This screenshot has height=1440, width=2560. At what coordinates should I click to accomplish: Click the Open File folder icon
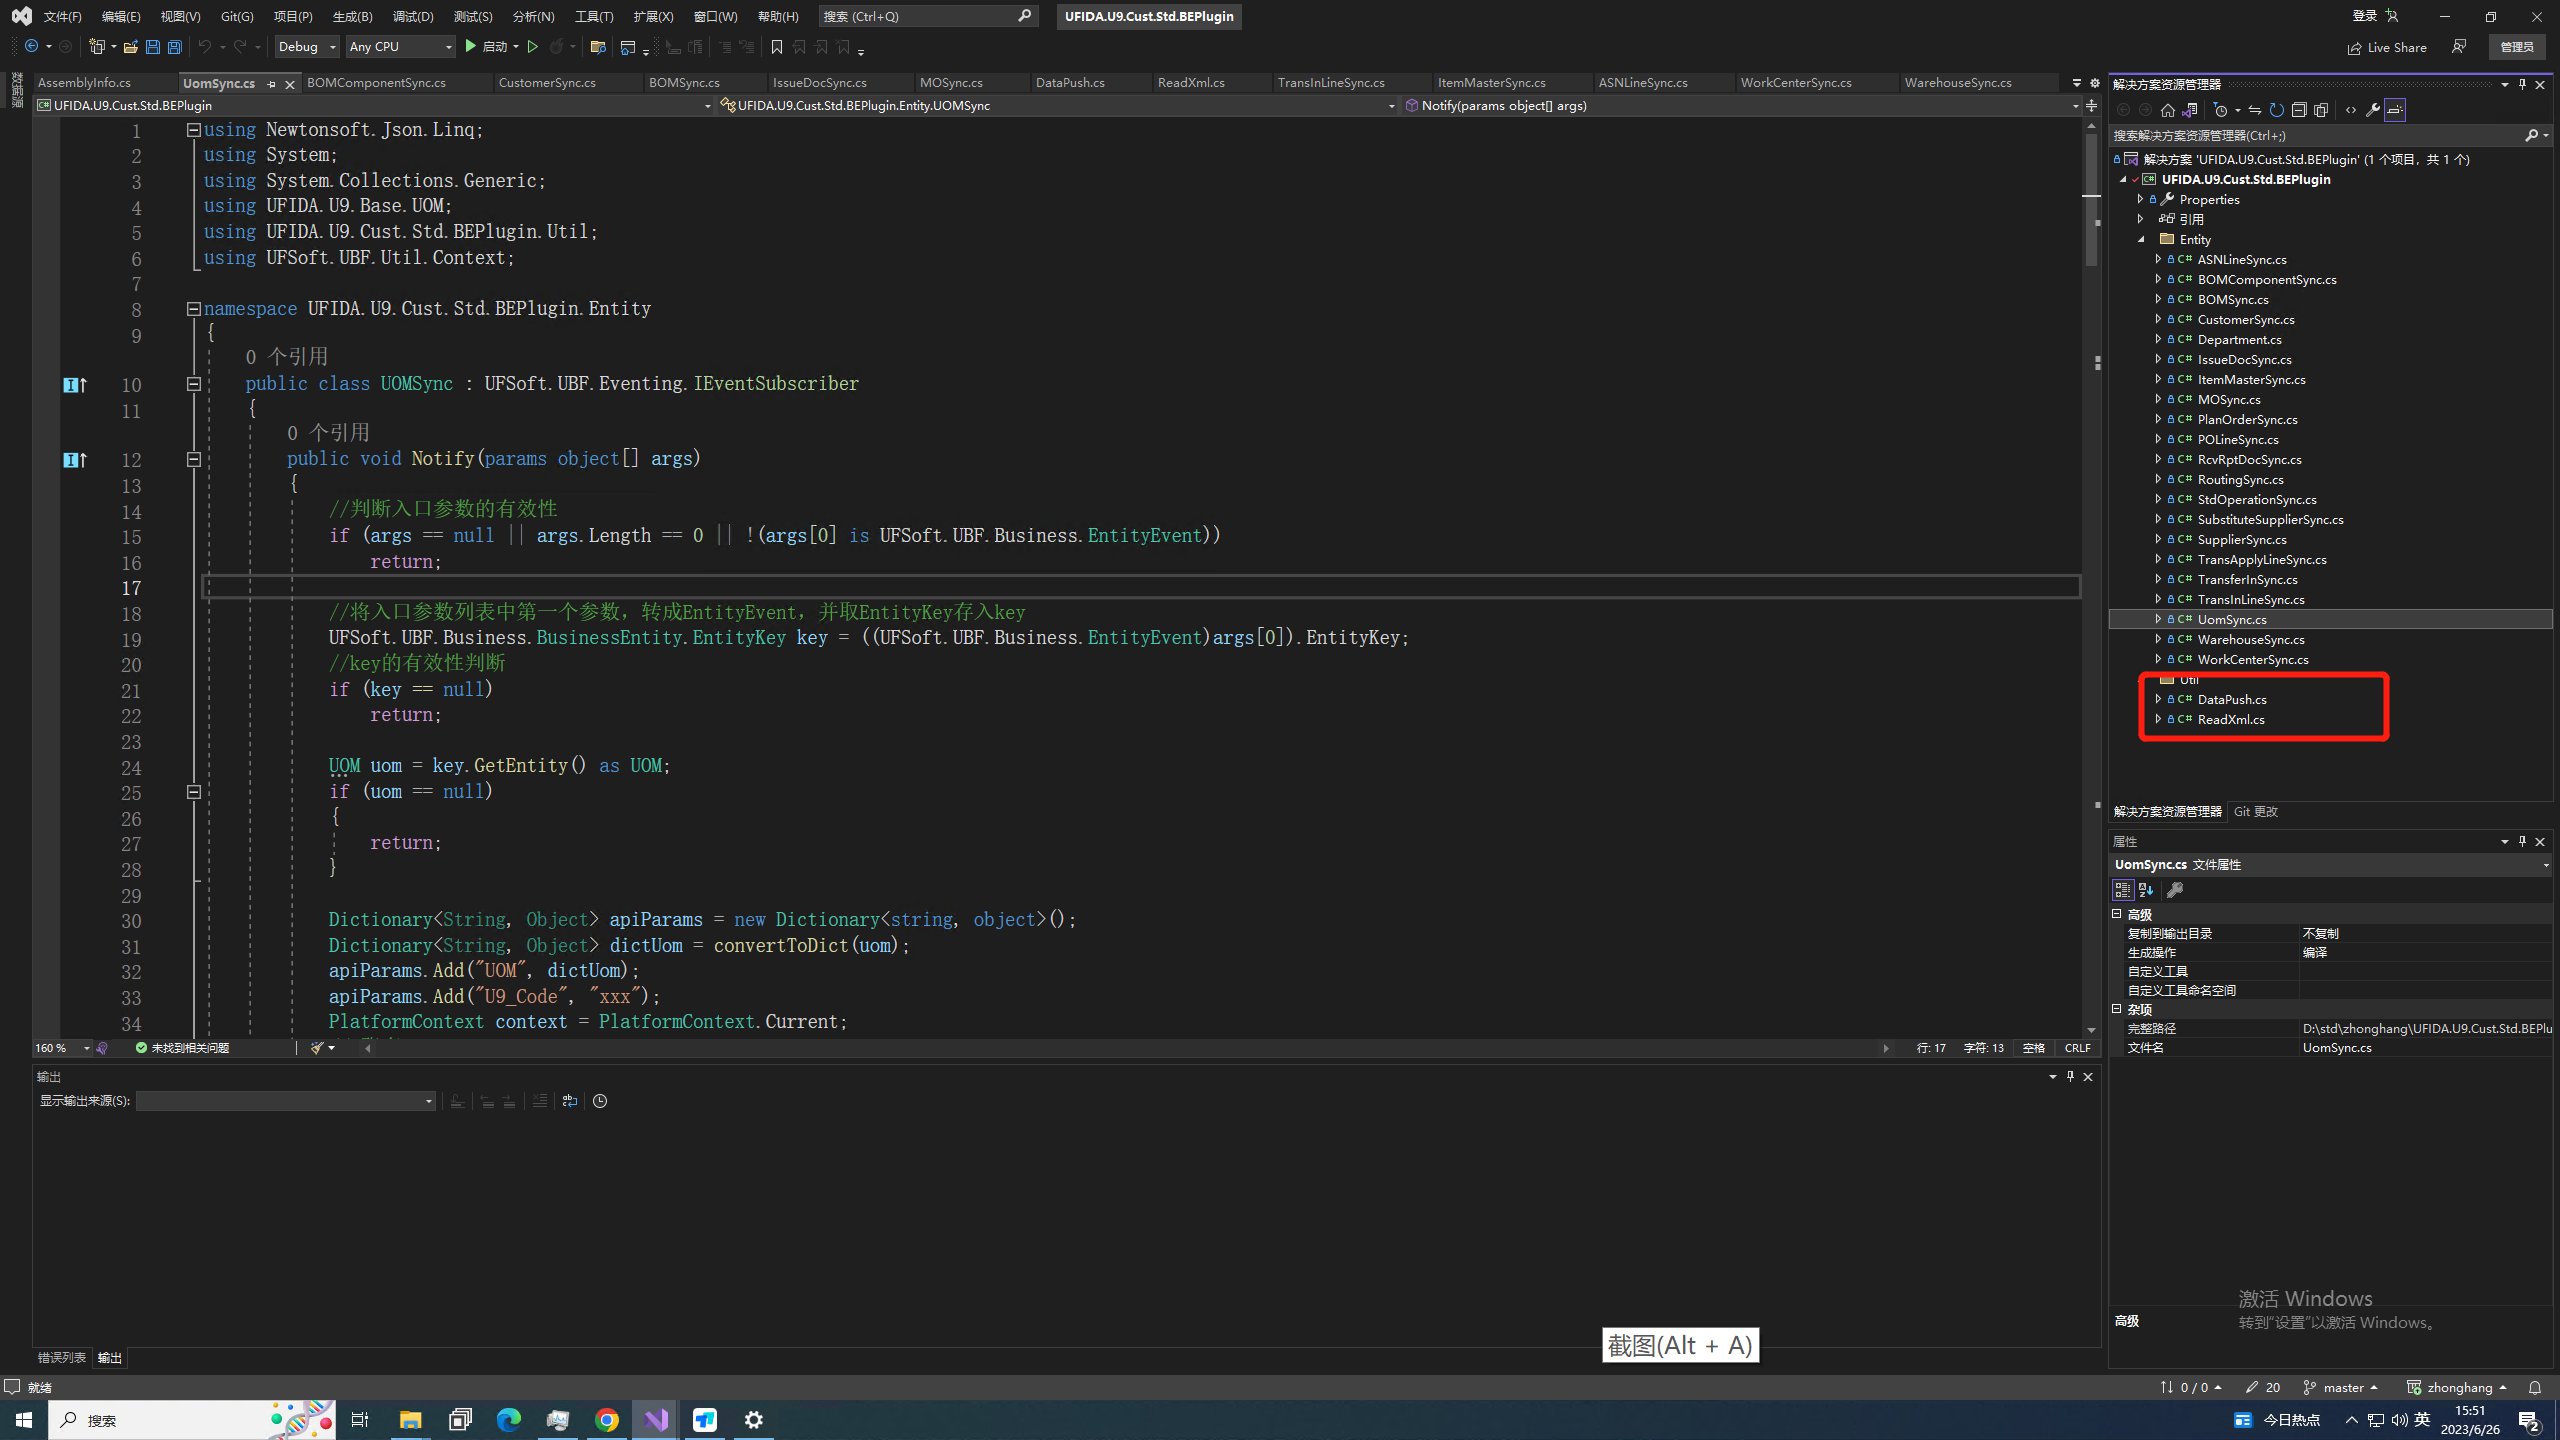(x=130, y=47)
